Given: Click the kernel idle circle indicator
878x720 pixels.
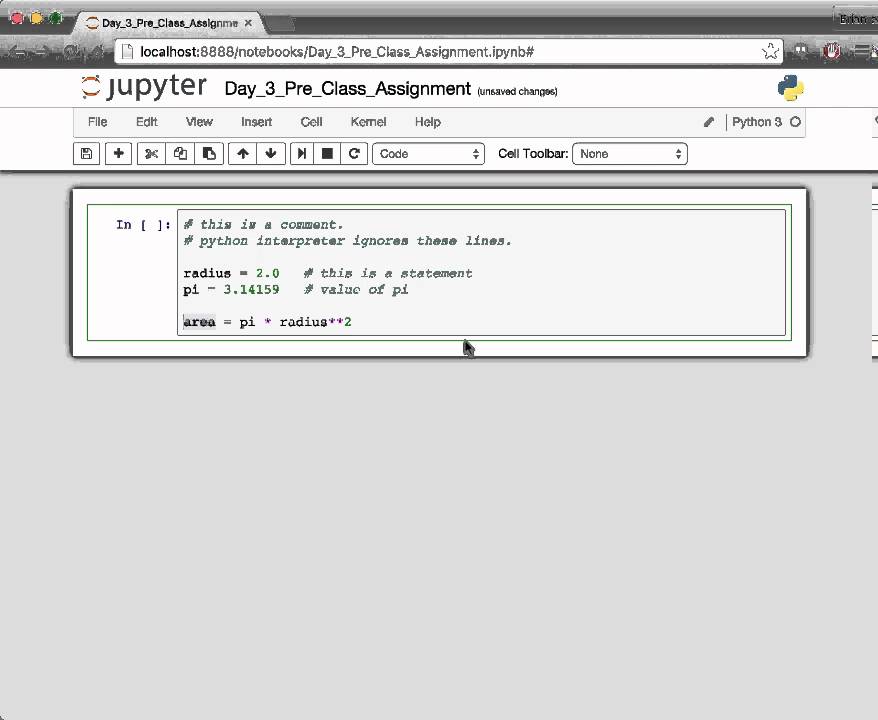Looking at the screenshot, I should click(x=795, y=122).
